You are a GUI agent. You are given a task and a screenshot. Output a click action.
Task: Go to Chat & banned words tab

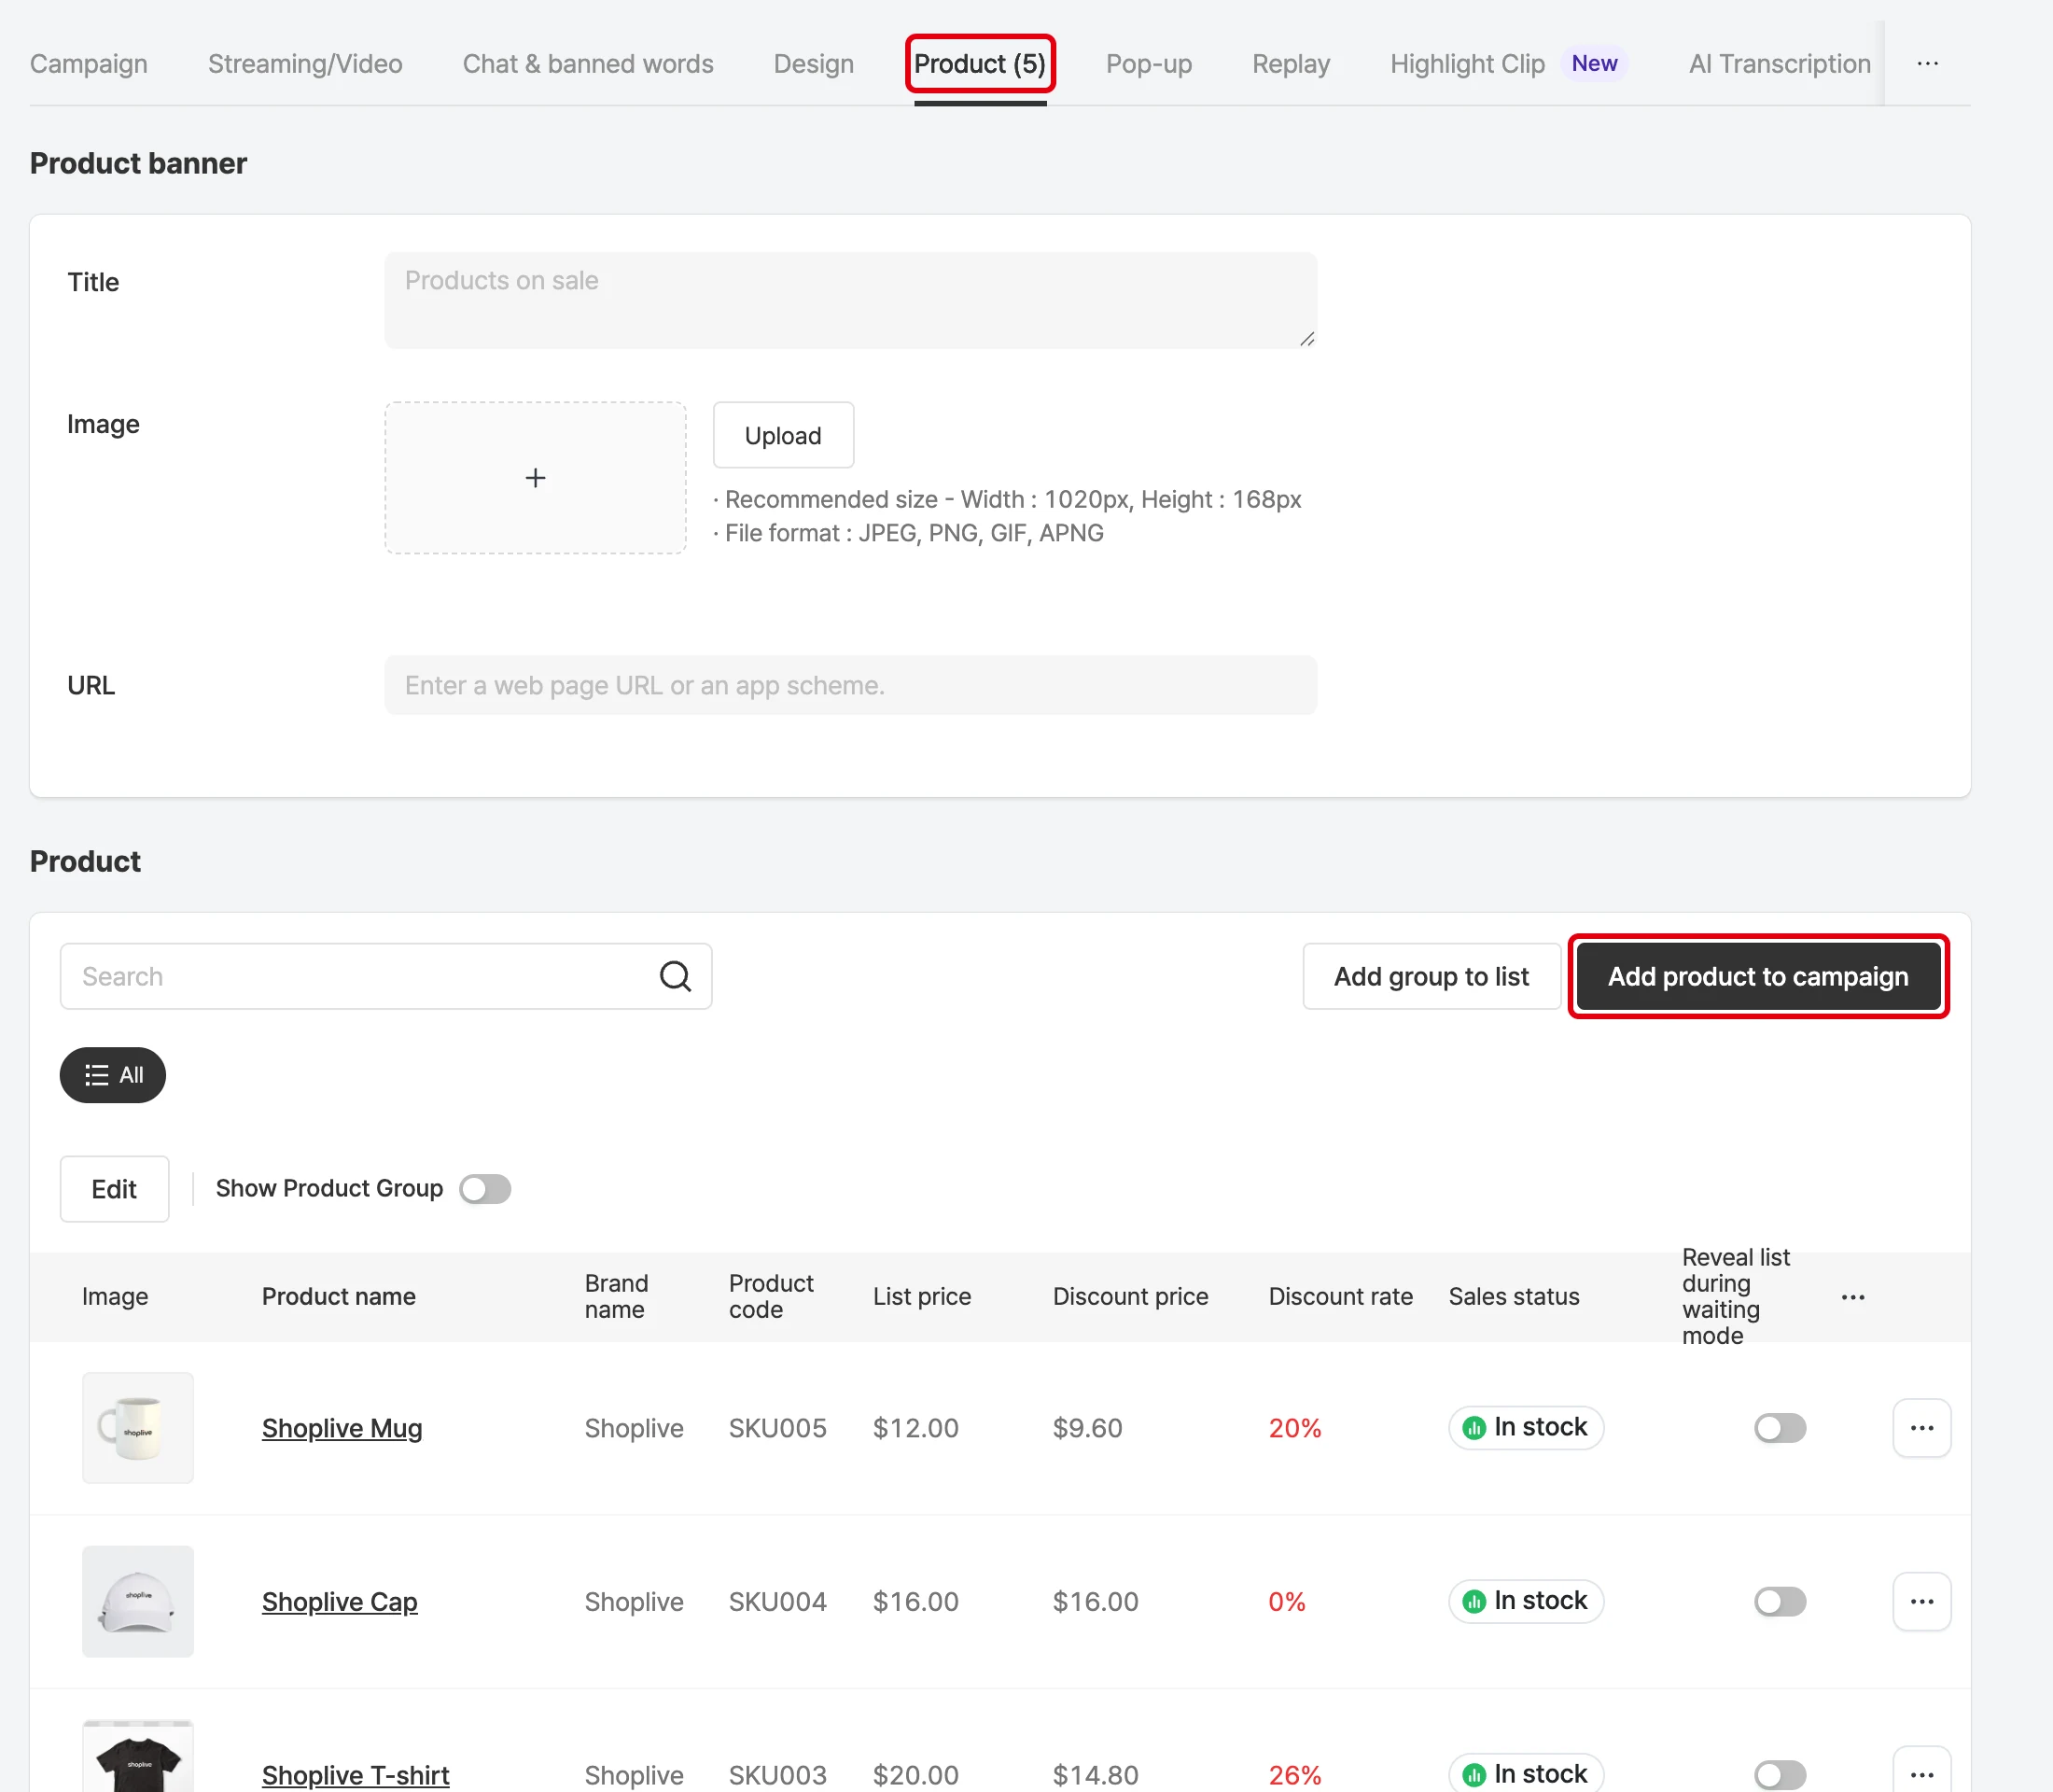tap(588, 64)
